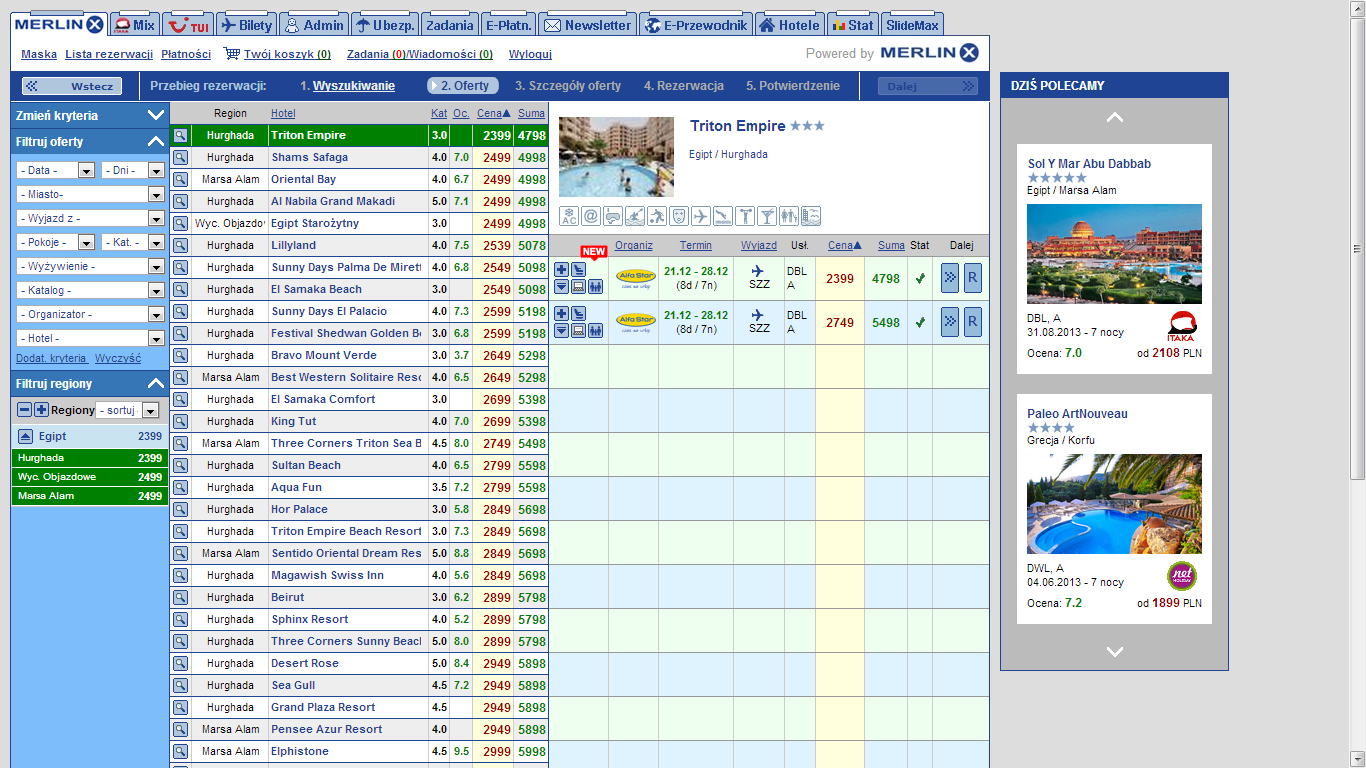
Task: Click Wyczyść to clear filters
Action: [118, 358]
